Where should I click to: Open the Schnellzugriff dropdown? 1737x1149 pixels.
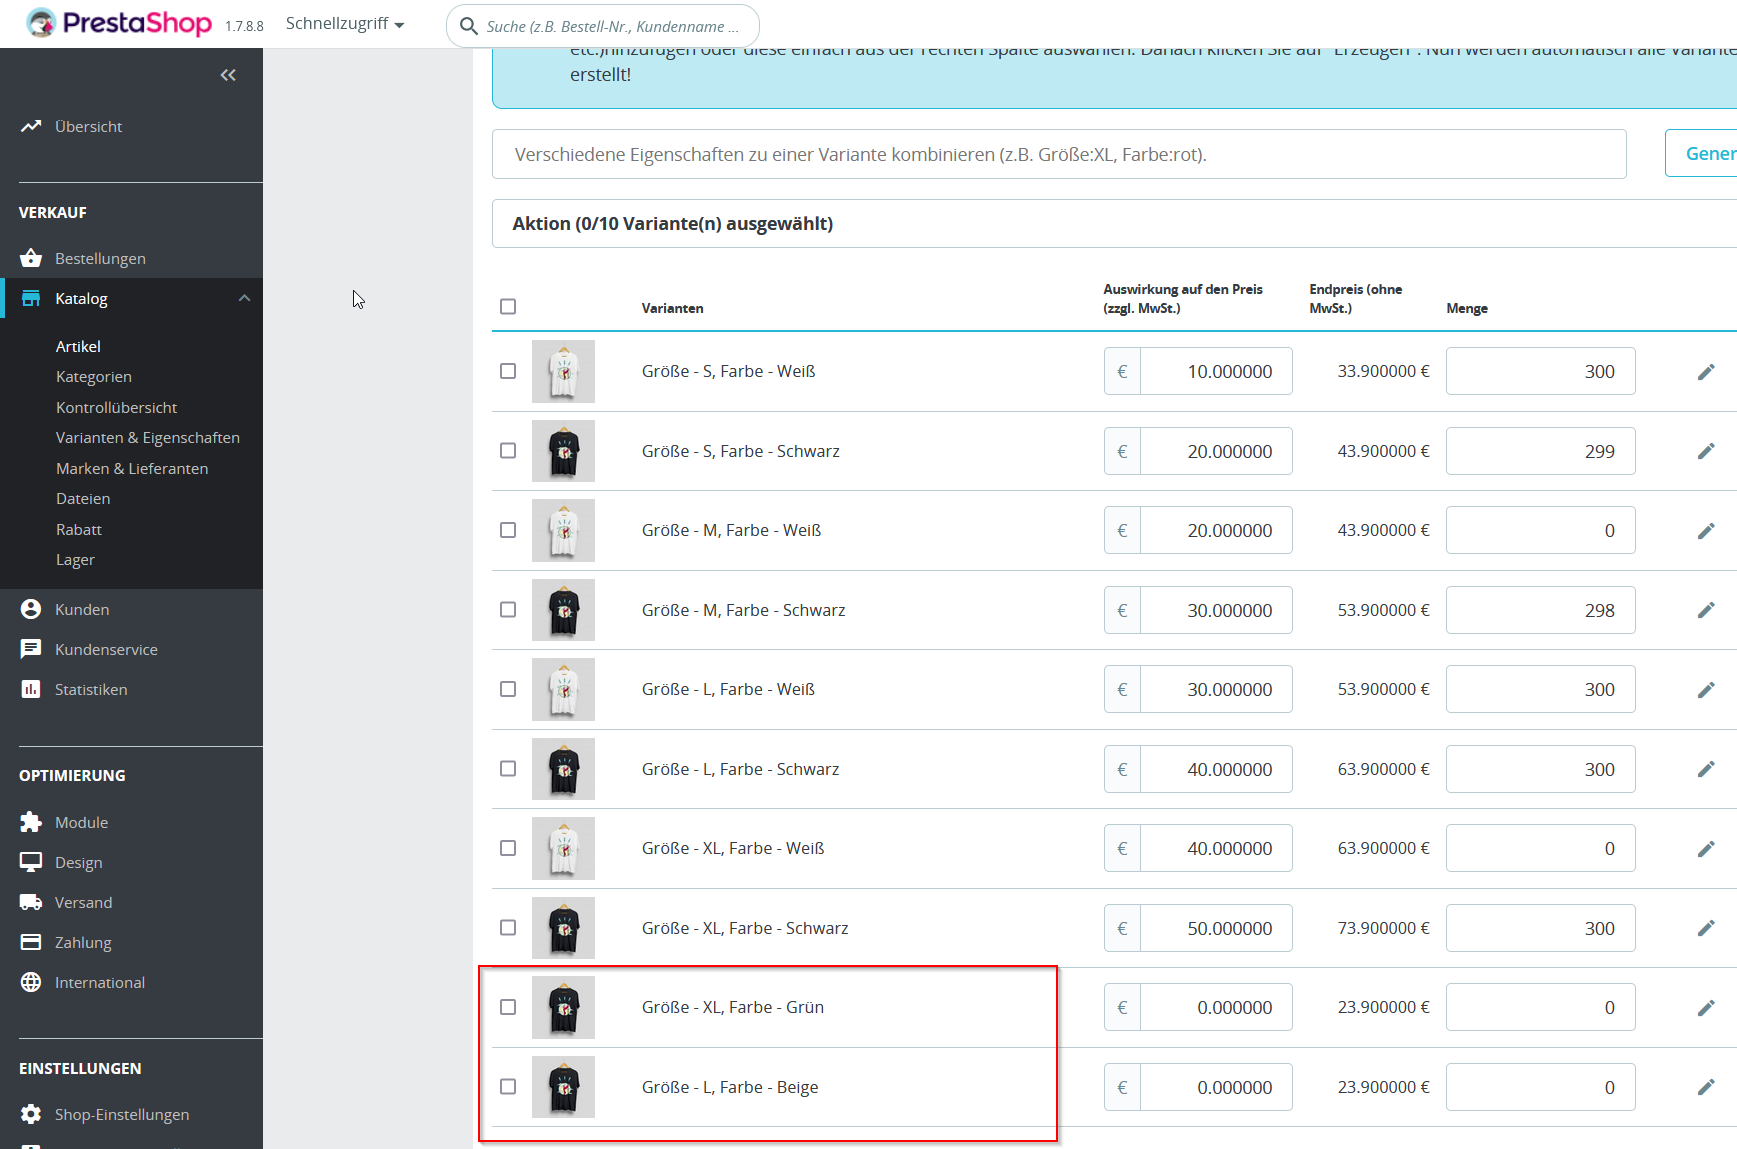[345, 24]
